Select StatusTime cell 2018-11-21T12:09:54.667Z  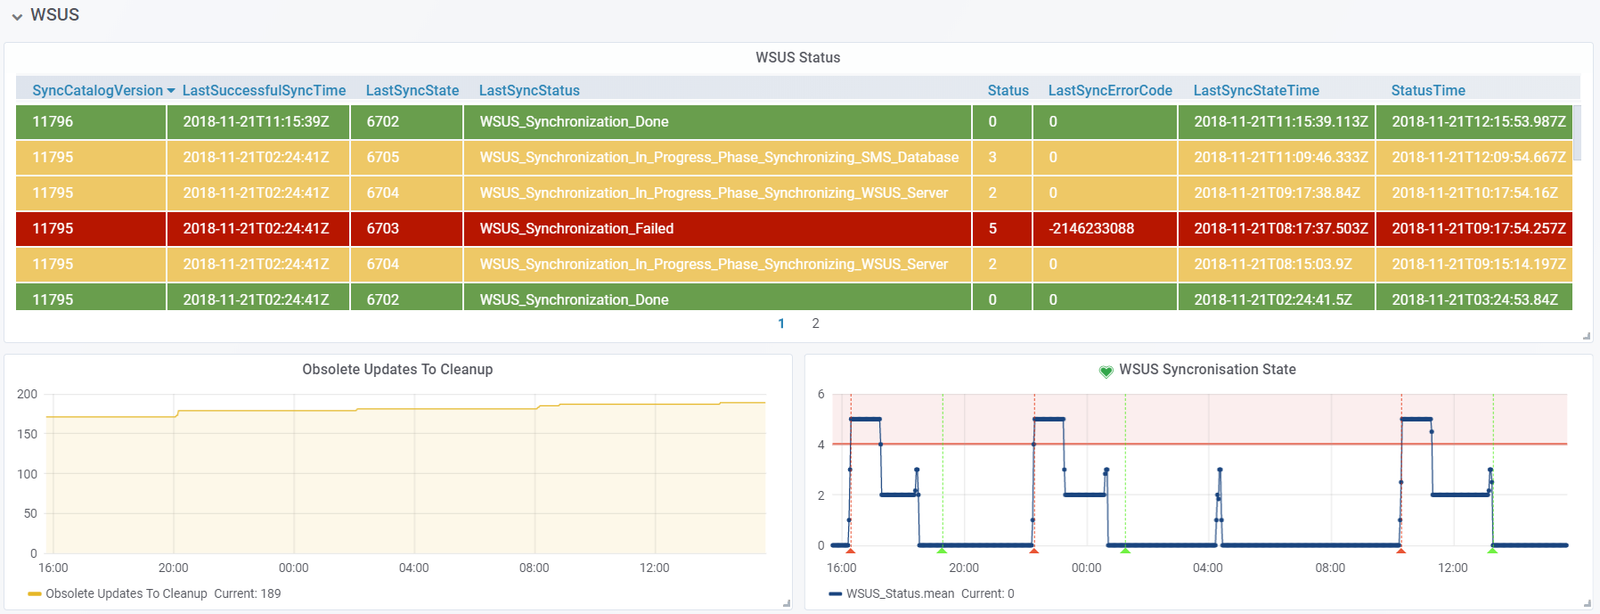pyautogui.click(x=1474, y=158)
